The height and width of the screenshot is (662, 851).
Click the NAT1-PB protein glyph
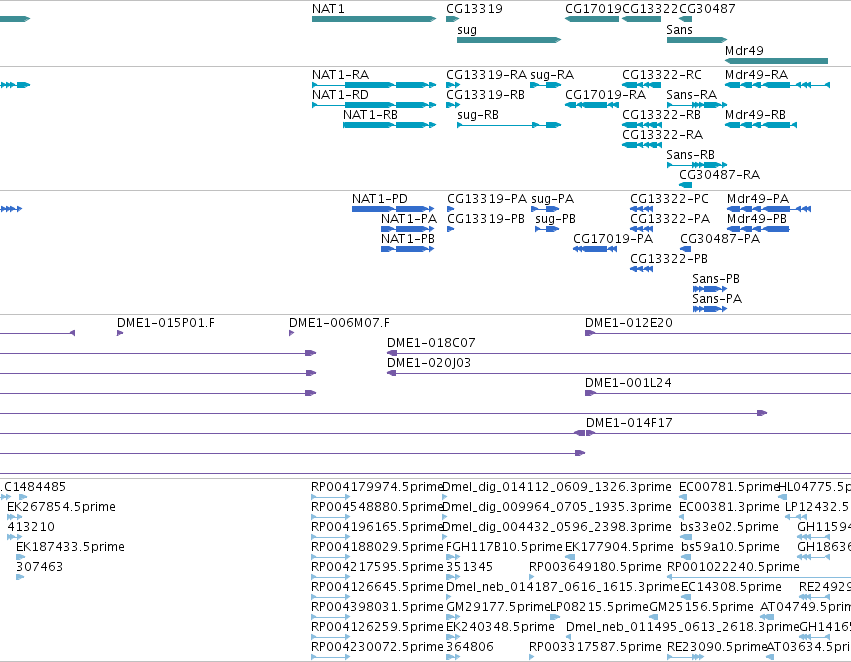[408, 249]
